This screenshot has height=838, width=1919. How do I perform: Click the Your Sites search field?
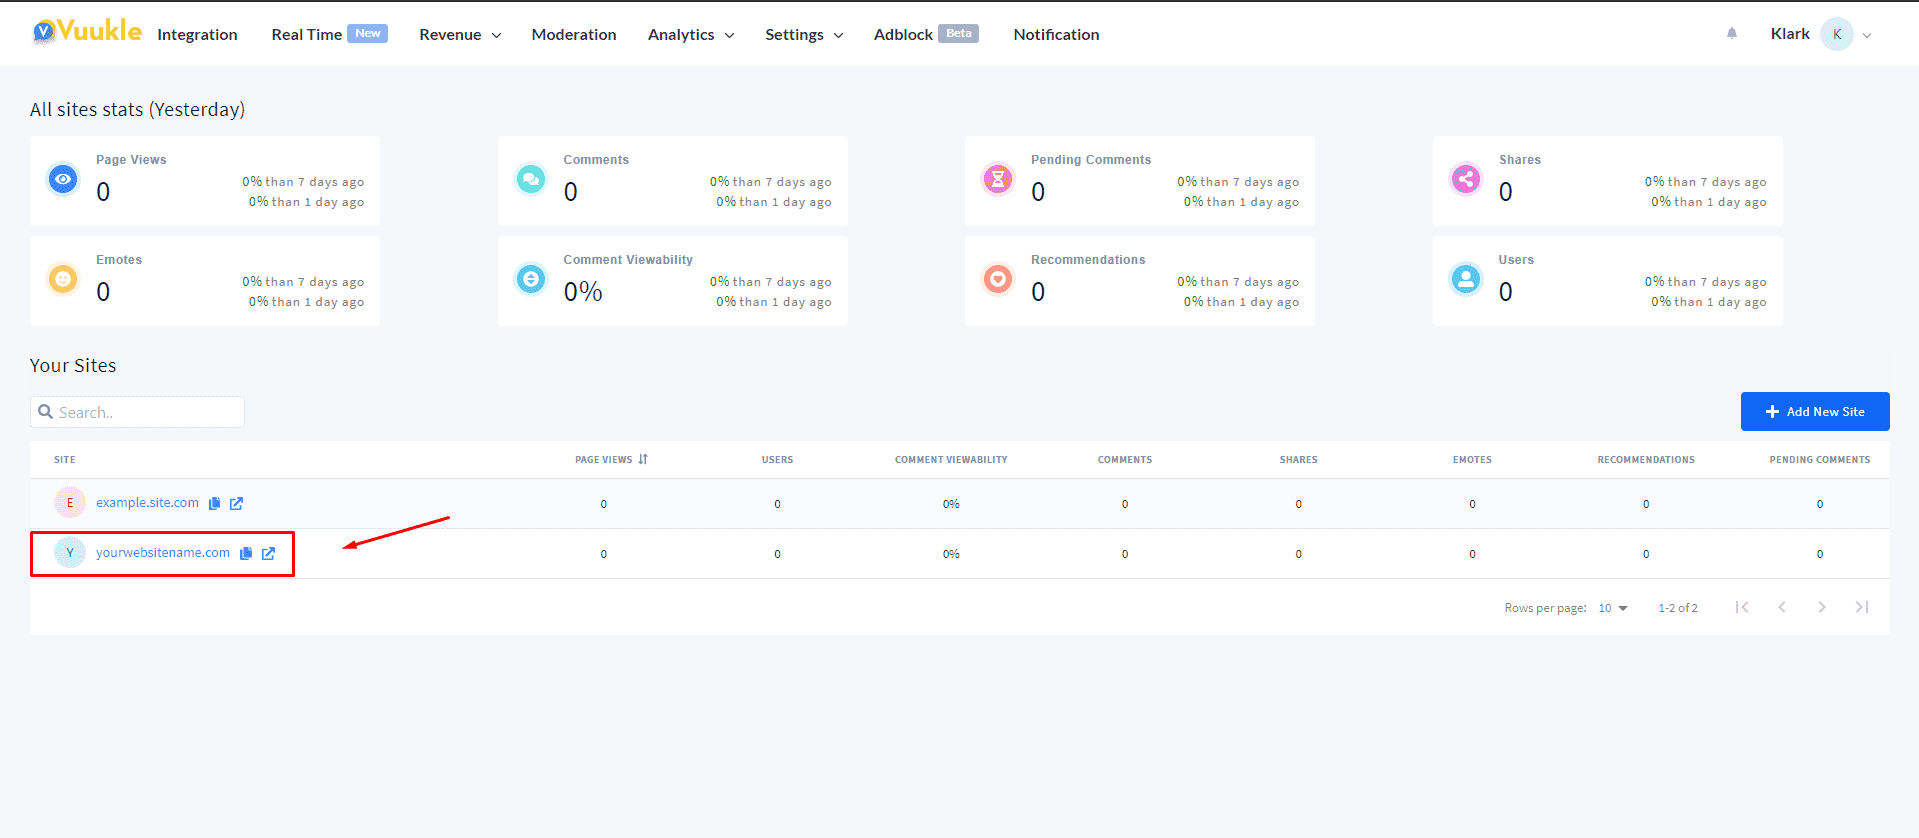tap(137, 412)
